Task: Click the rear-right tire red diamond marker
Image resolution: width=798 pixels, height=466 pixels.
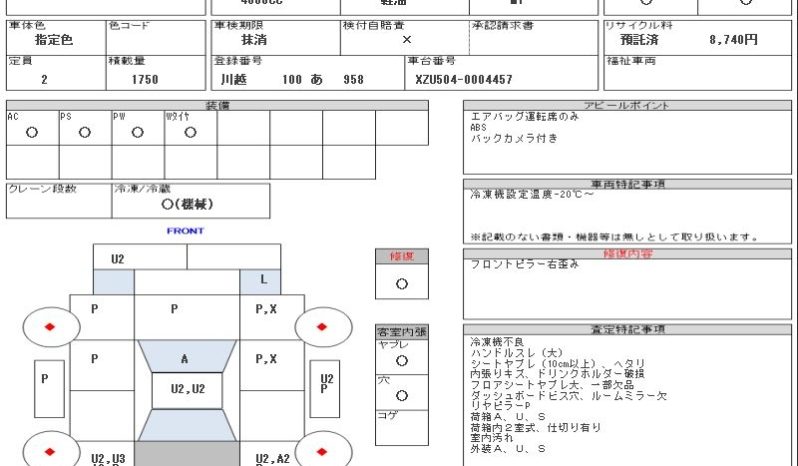Action: click(x=322, y=451)
